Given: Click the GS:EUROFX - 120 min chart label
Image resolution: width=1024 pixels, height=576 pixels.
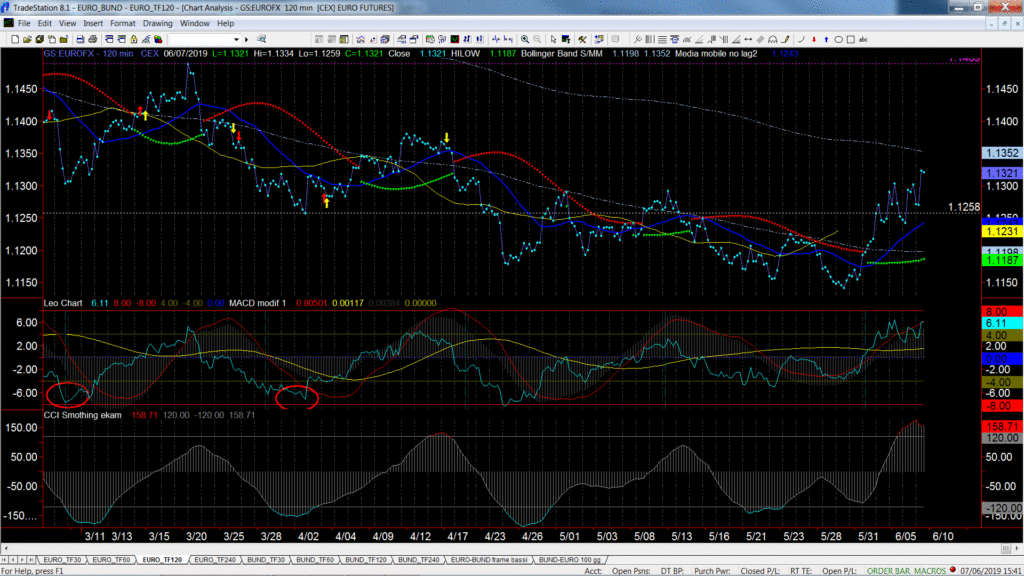Looking at the screenshot, I should (x=88, y=54).
